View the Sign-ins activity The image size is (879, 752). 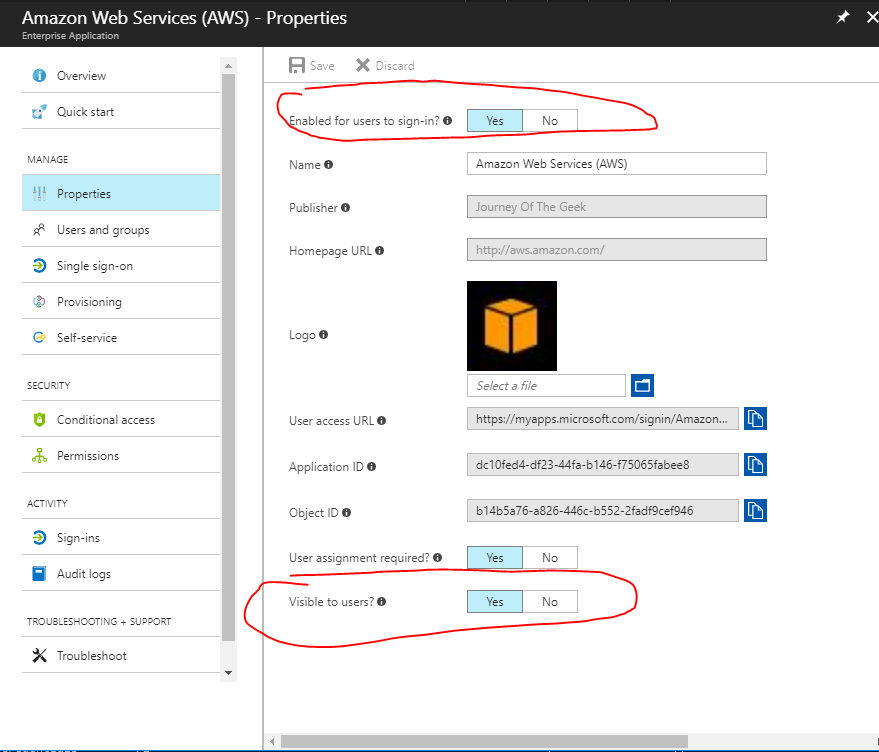(x=121, y=538)
